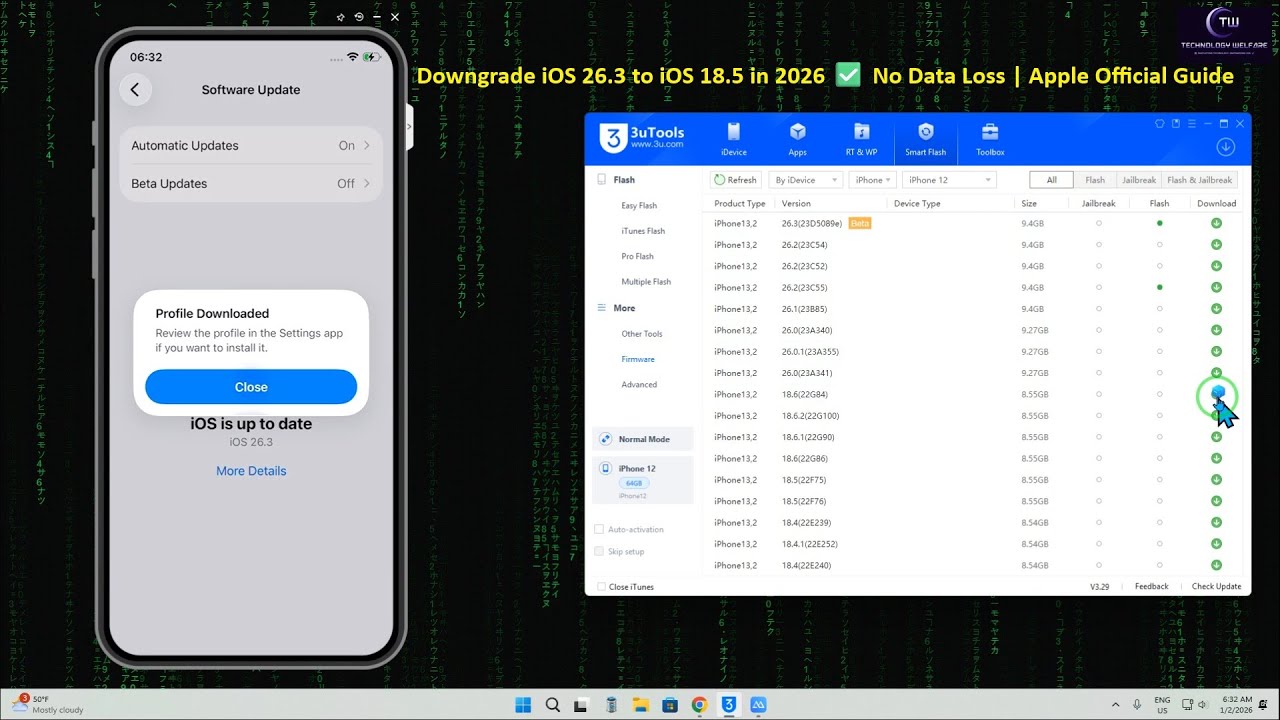
Task: Open the 3uTools download manager arrow icon
Action: click(x=1225, y=147)
